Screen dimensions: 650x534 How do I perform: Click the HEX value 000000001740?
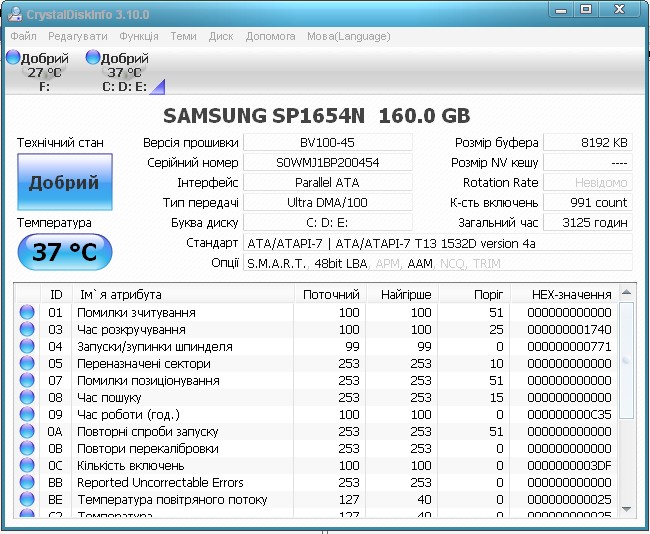(569, 329)
